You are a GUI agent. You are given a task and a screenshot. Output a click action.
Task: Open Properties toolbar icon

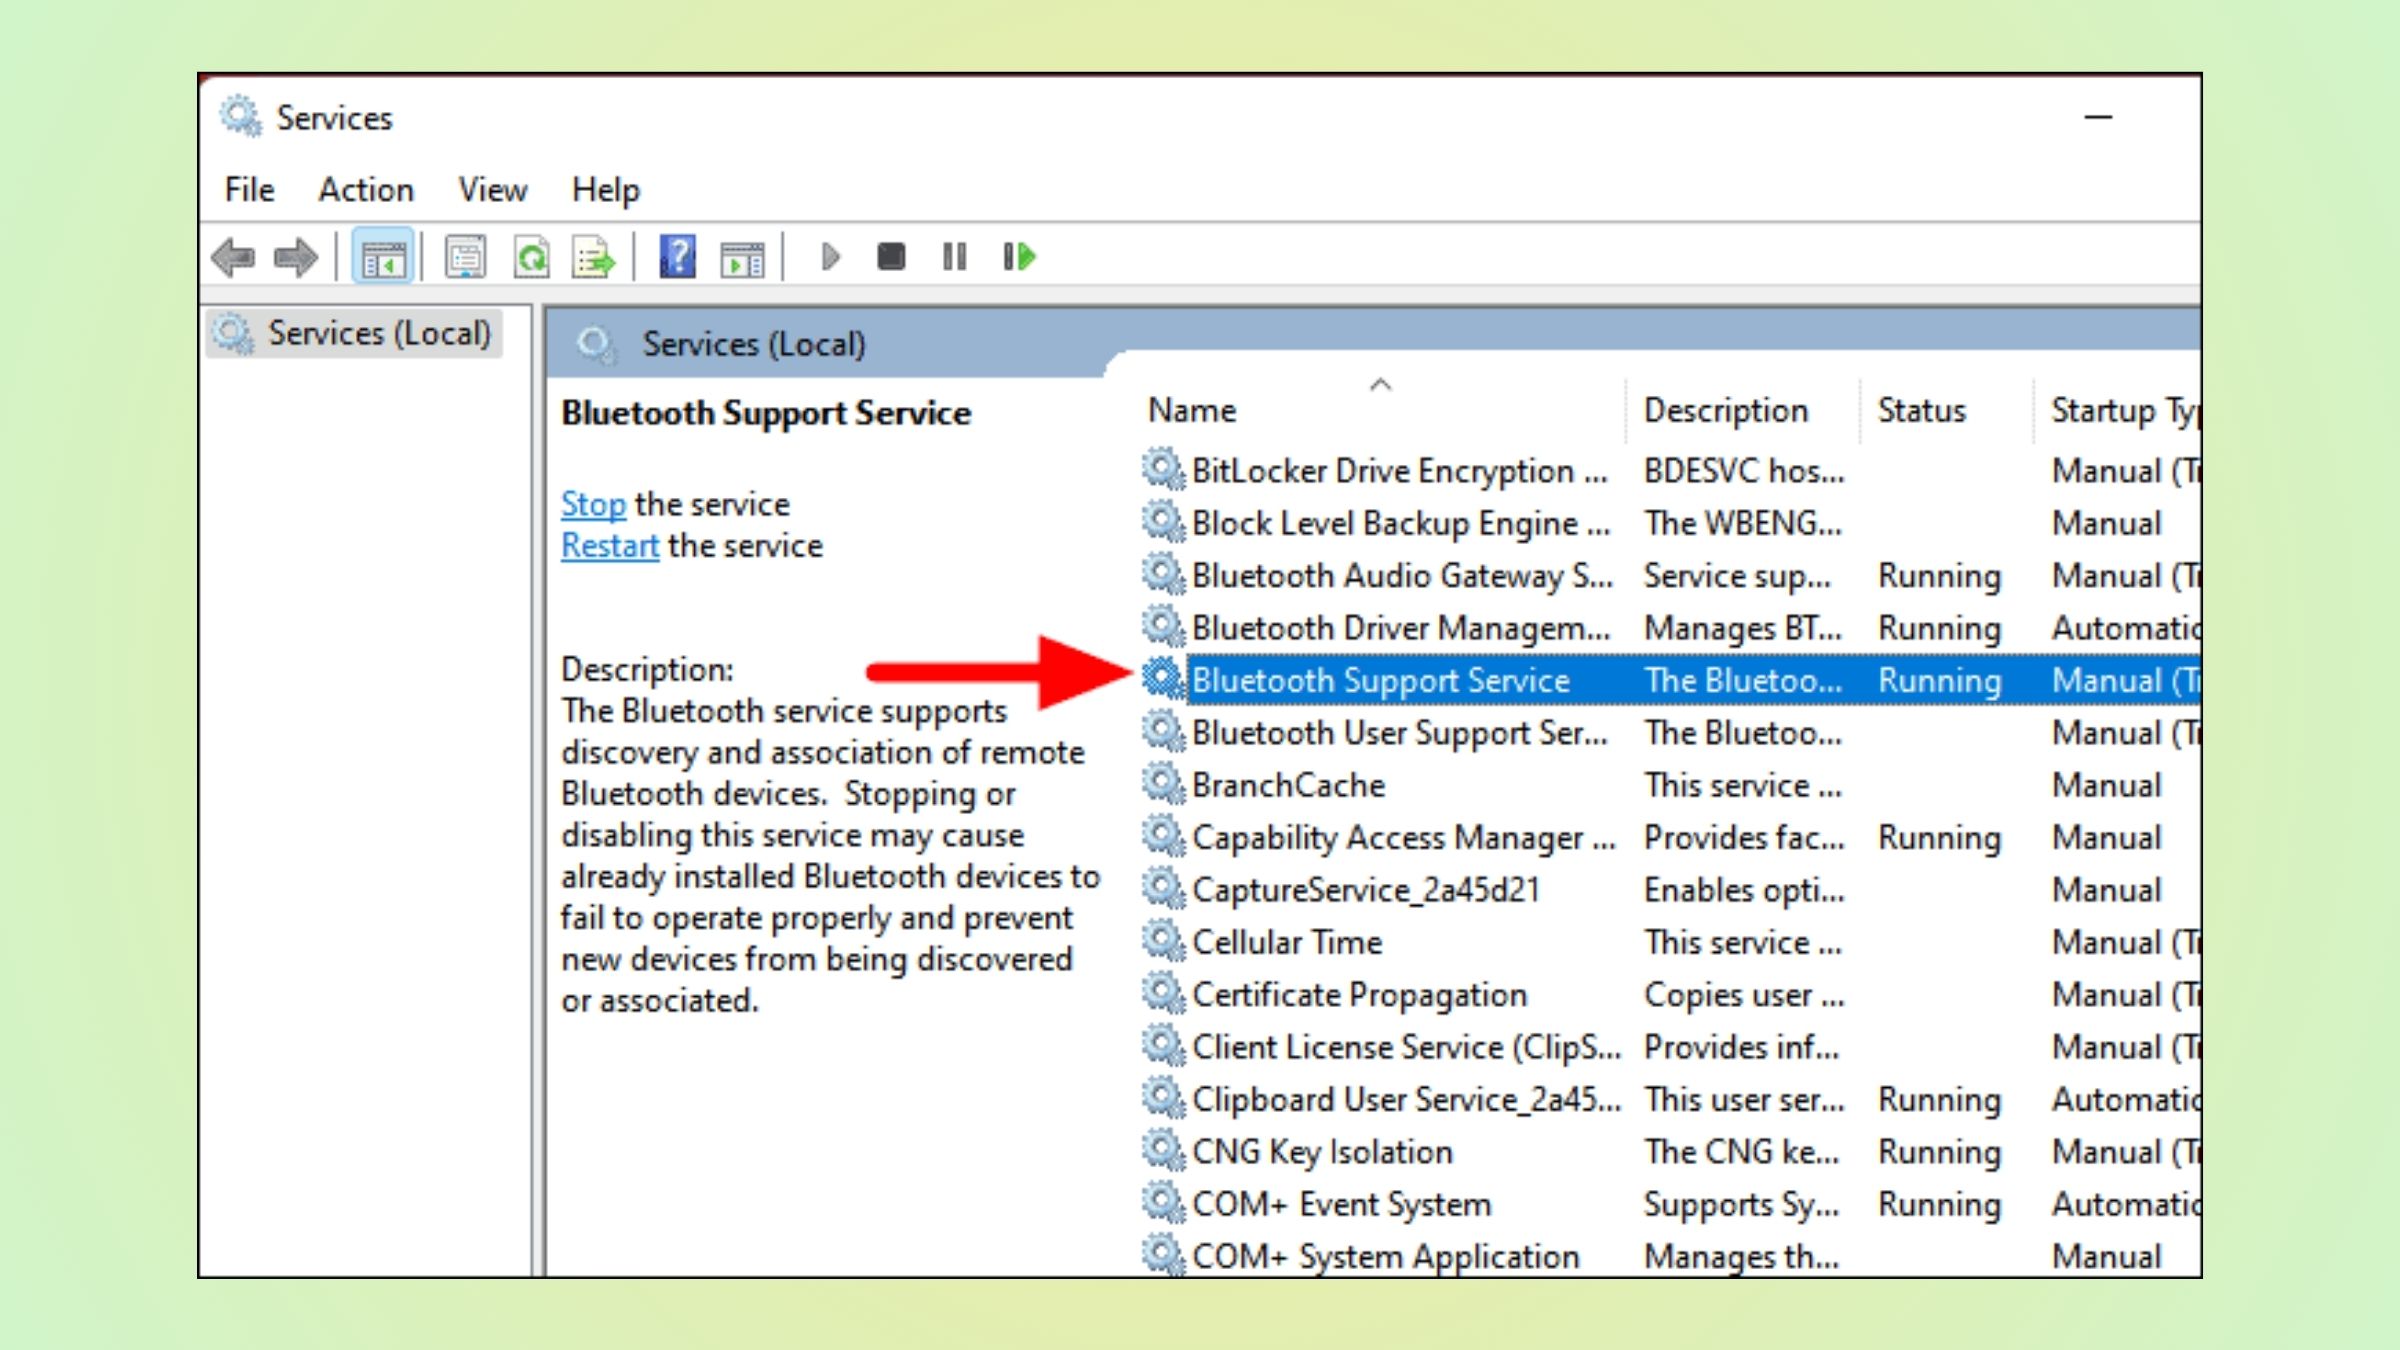click(465, 258)
